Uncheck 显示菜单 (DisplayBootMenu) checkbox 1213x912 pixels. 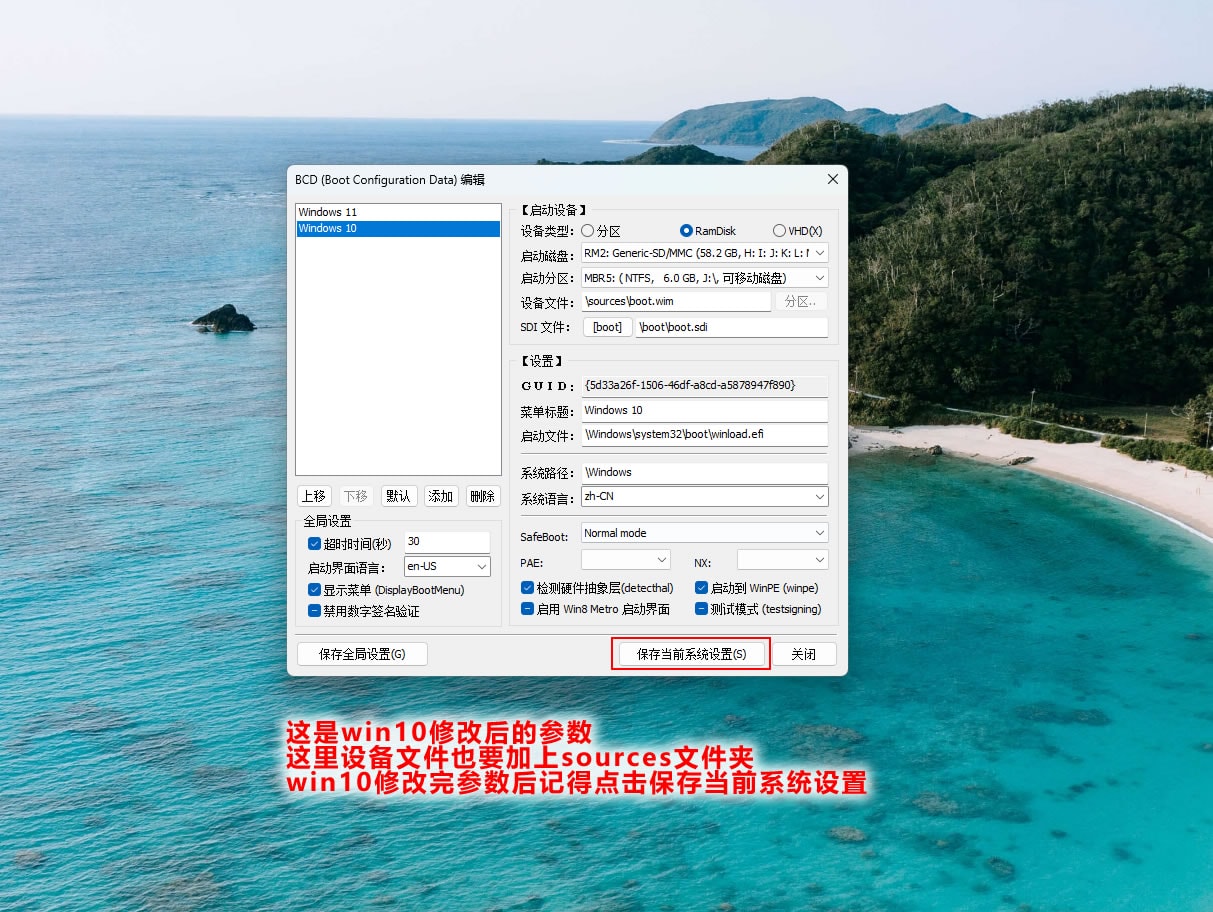pos(315,590)
